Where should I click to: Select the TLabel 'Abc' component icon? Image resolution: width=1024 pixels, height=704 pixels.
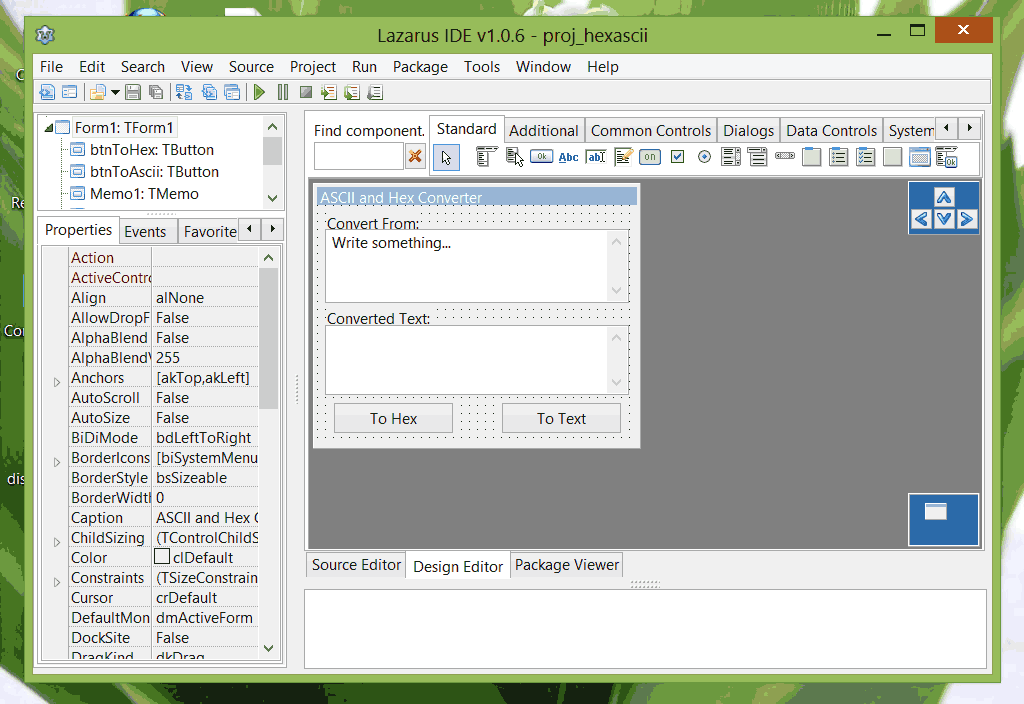[x=568, y=157]
